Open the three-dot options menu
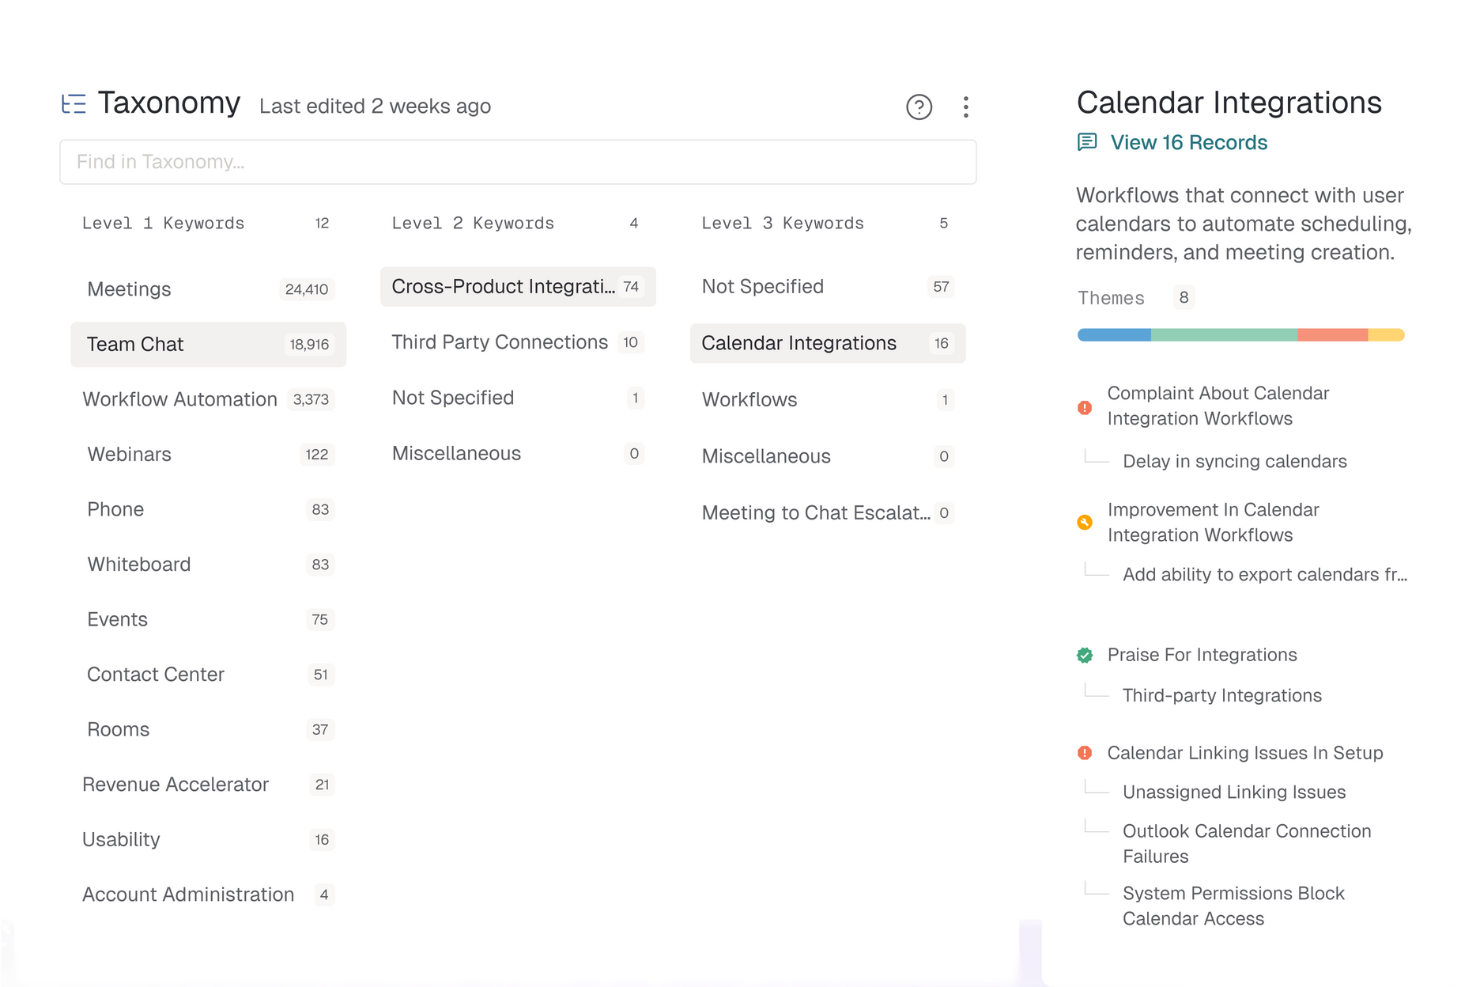 pyautogui.click(x=966, y=106)
